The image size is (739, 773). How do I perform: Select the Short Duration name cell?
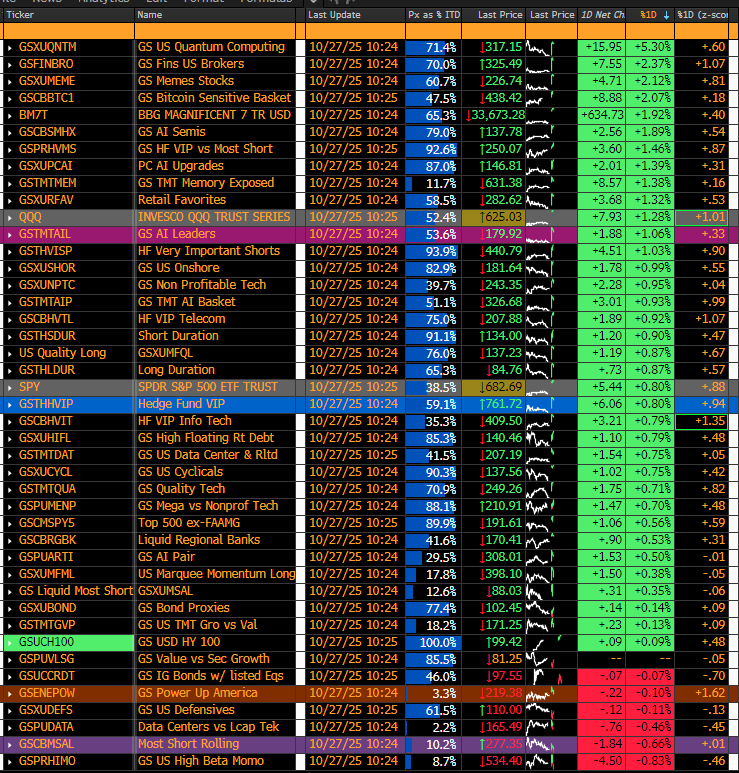pyautogui.click(x=214, y=336)
